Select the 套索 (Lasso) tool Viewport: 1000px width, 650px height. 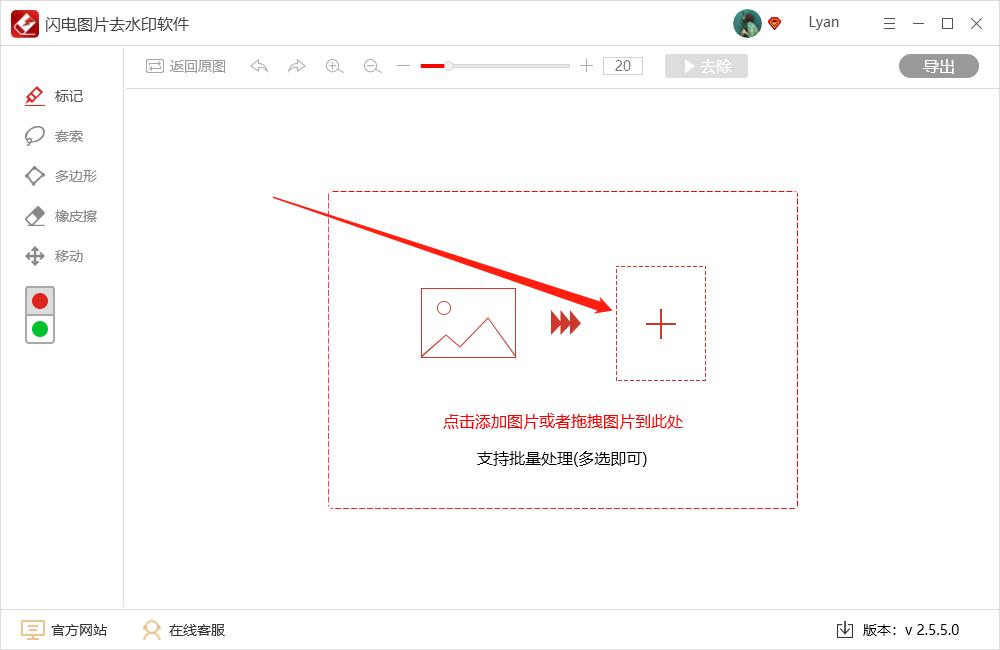pyautogui.click(x=60, y=136)
